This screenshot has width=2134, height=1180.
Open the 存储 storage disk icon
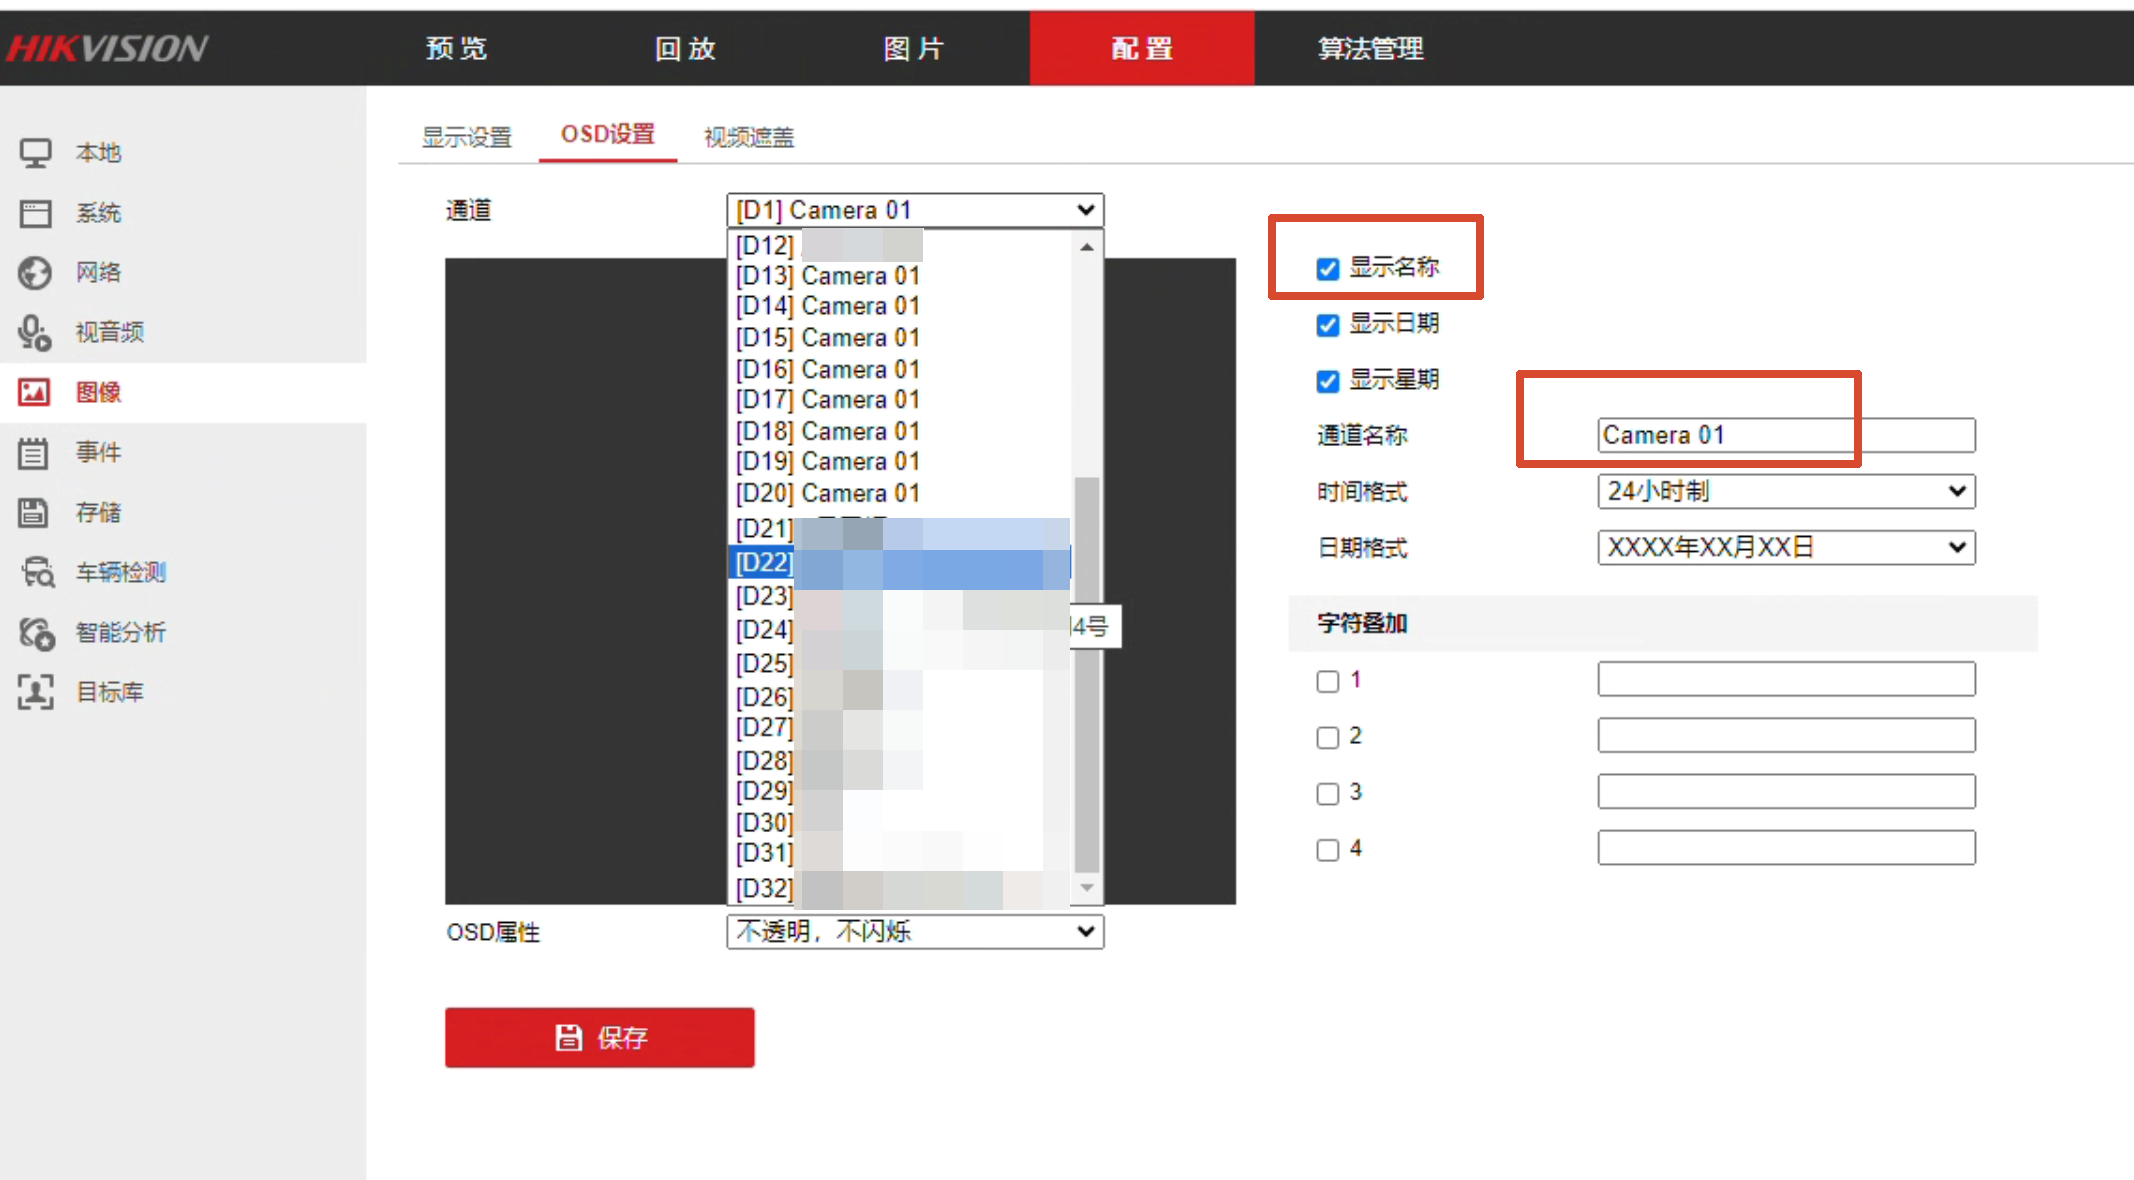click(33, 512)
